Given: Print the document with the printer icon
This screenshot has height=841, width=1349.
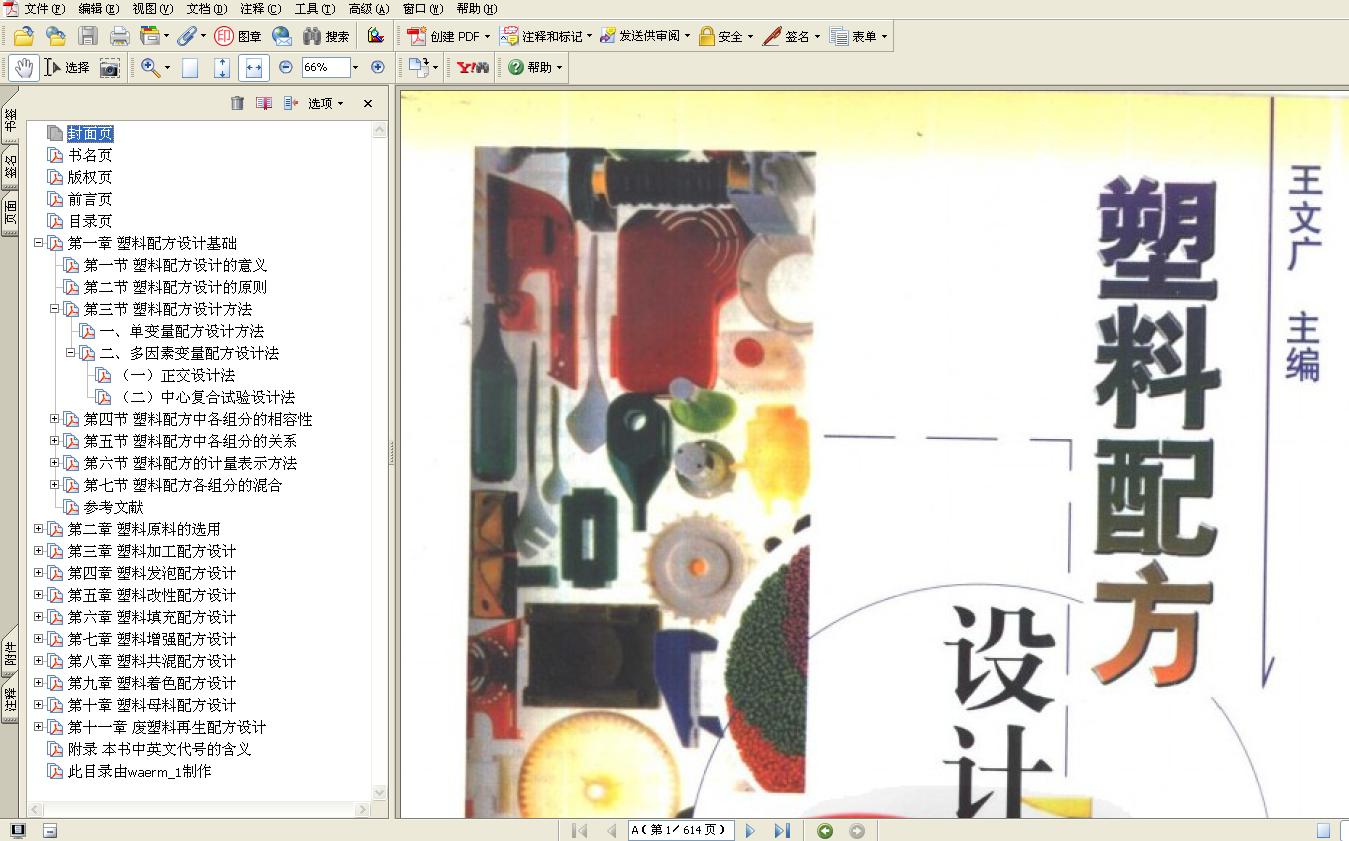Looking at the screenshot, I should [120, 36].
